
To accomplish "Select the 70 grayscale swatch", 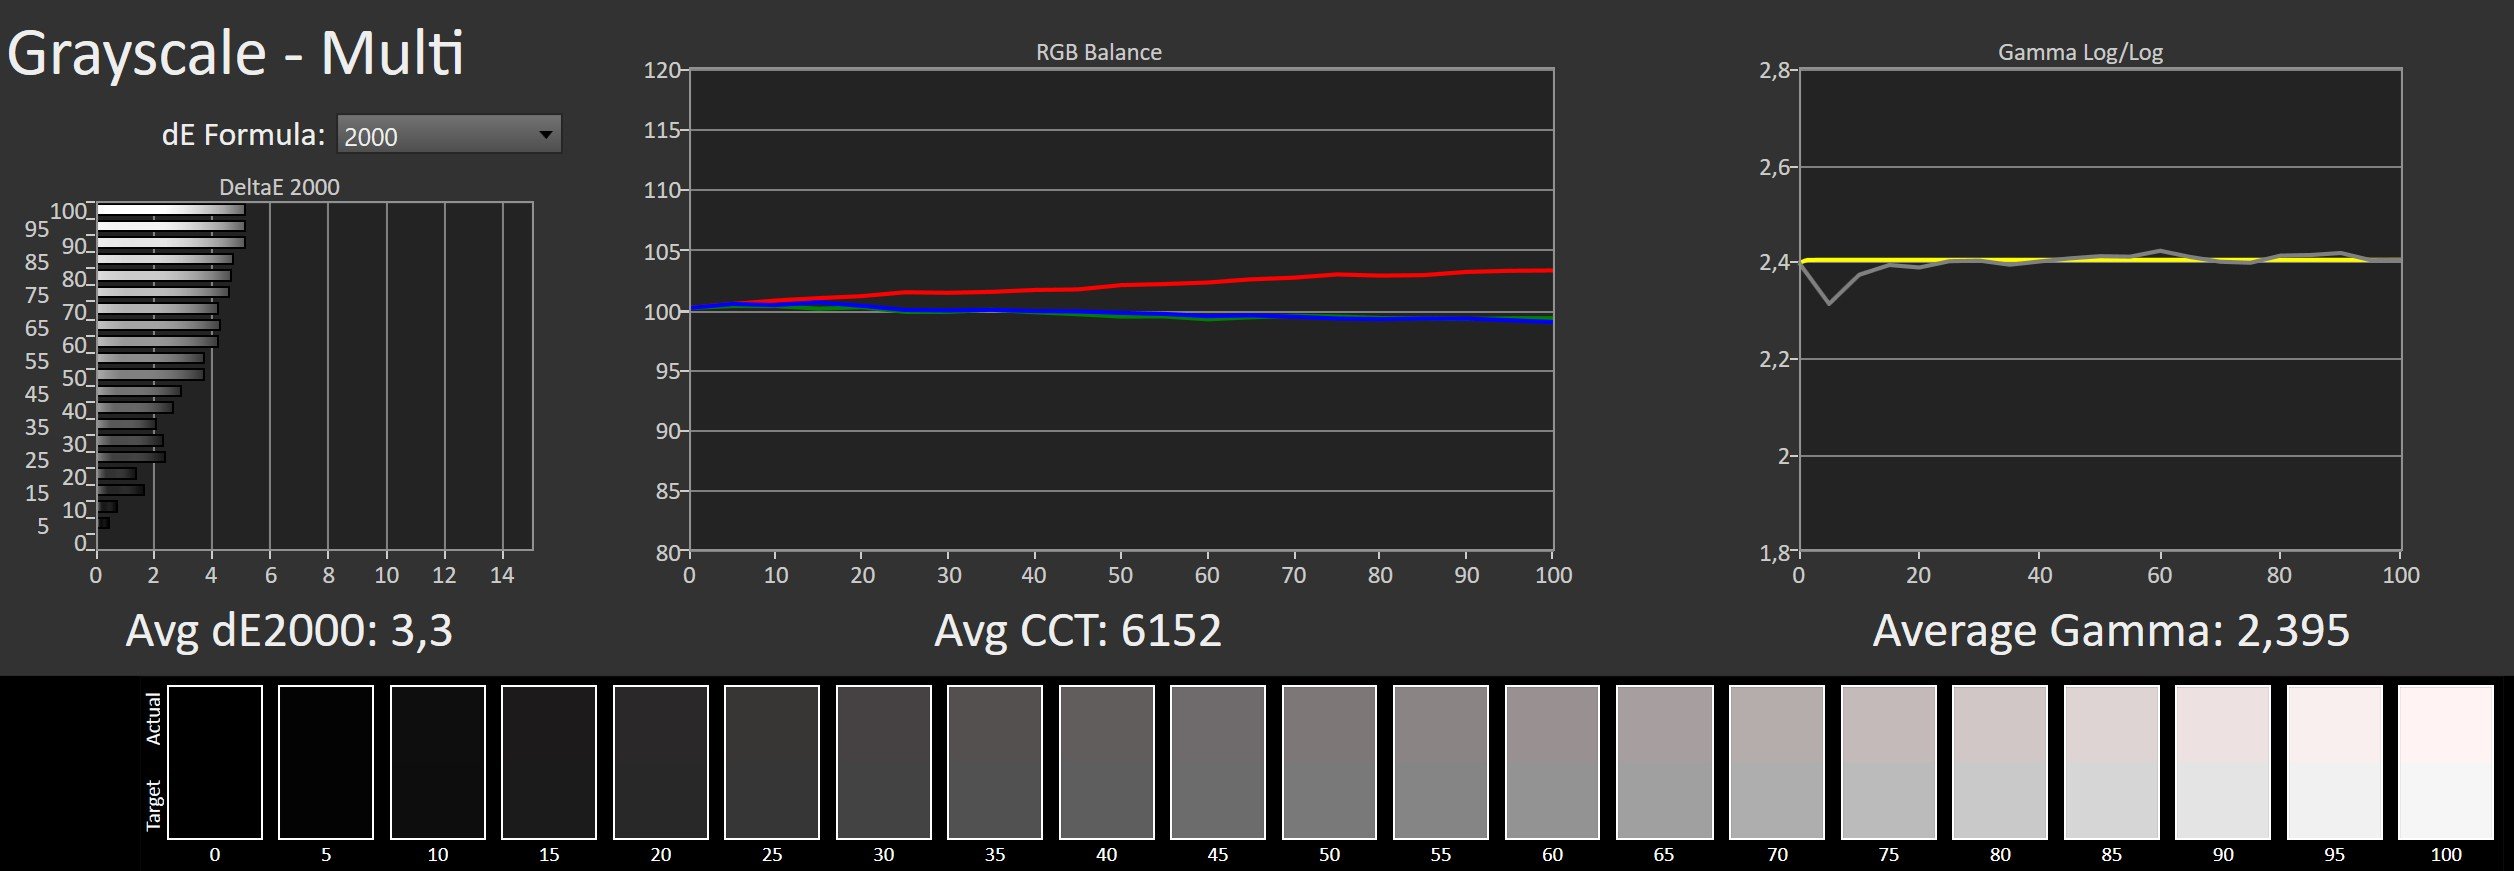I will coord(1777,762).
